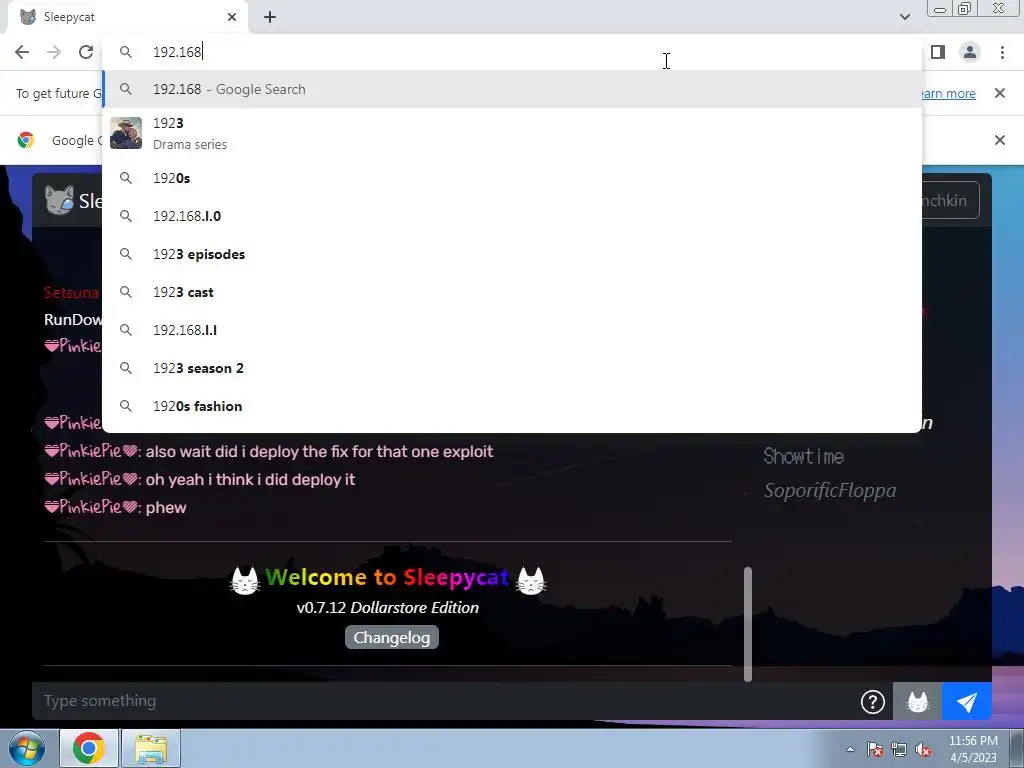Select user SoporificFloppa in user list
This screenshot has height=768, width=1024.
tap(830, 490)
